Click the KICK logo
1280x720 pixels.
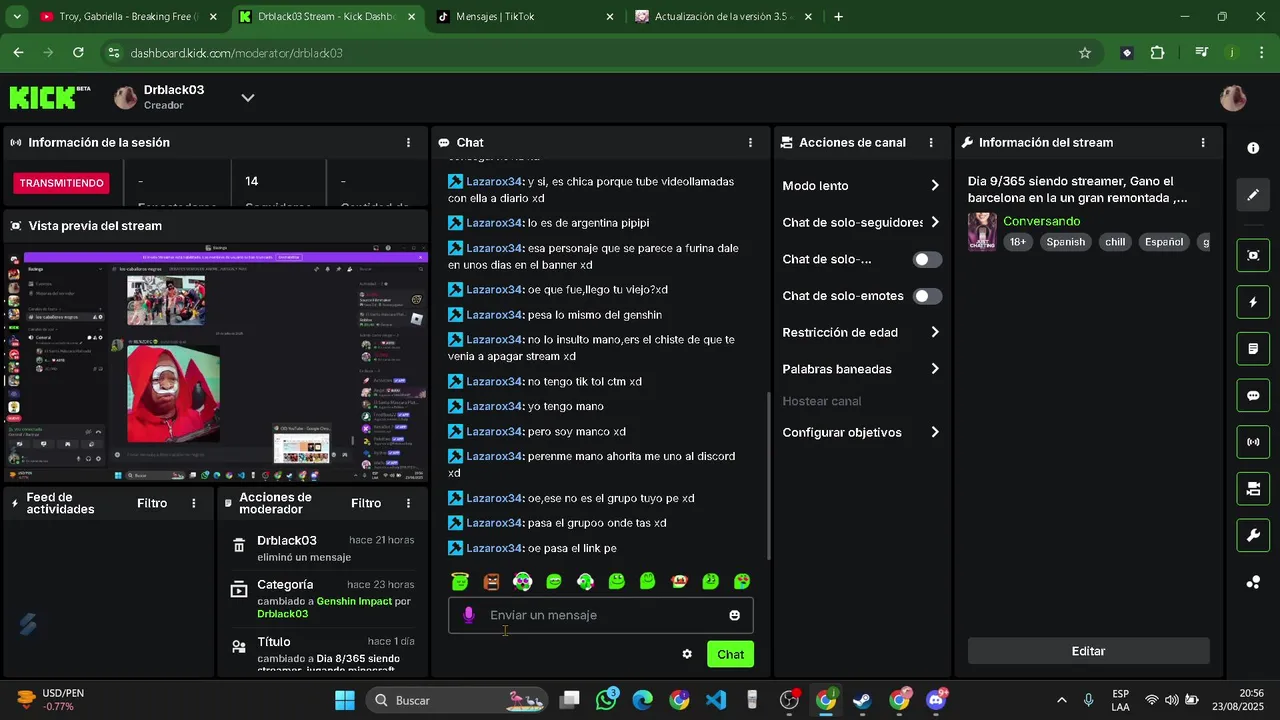(49, 97)
